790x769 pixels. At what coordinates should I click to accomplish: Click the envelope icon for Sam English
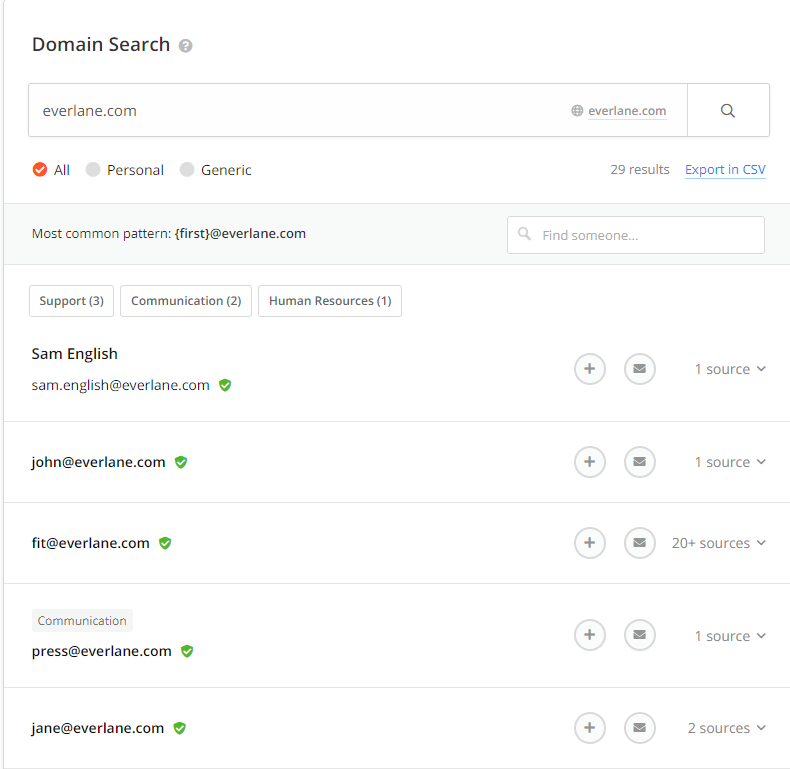click(x=639, y=369)
